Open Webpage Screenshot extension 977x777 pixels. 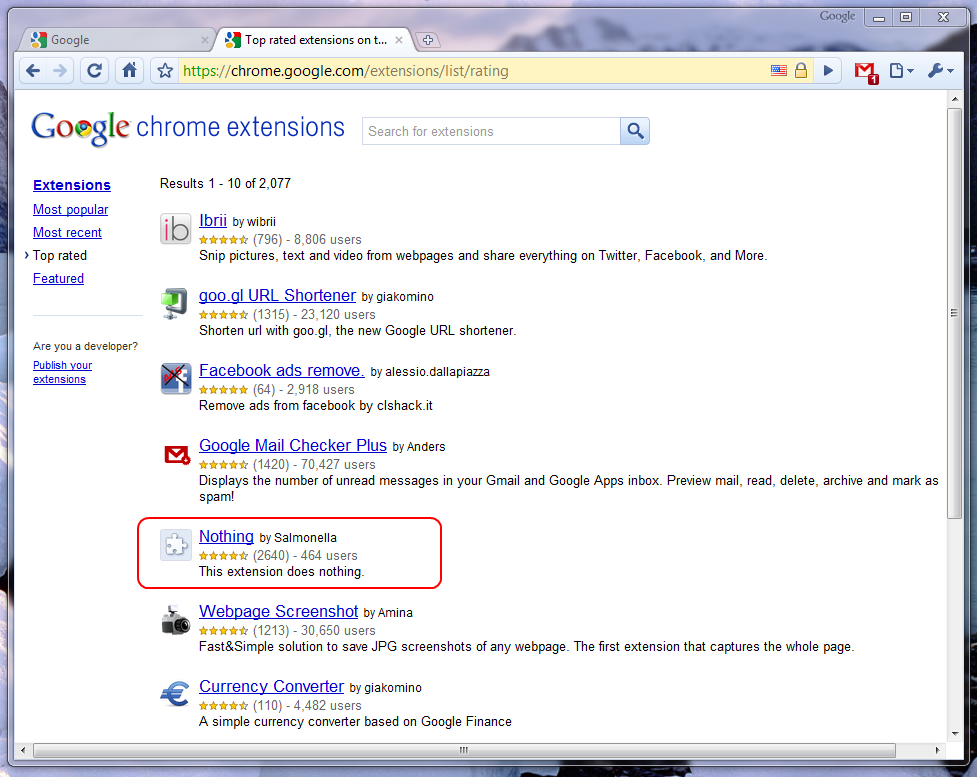[279, 611]
